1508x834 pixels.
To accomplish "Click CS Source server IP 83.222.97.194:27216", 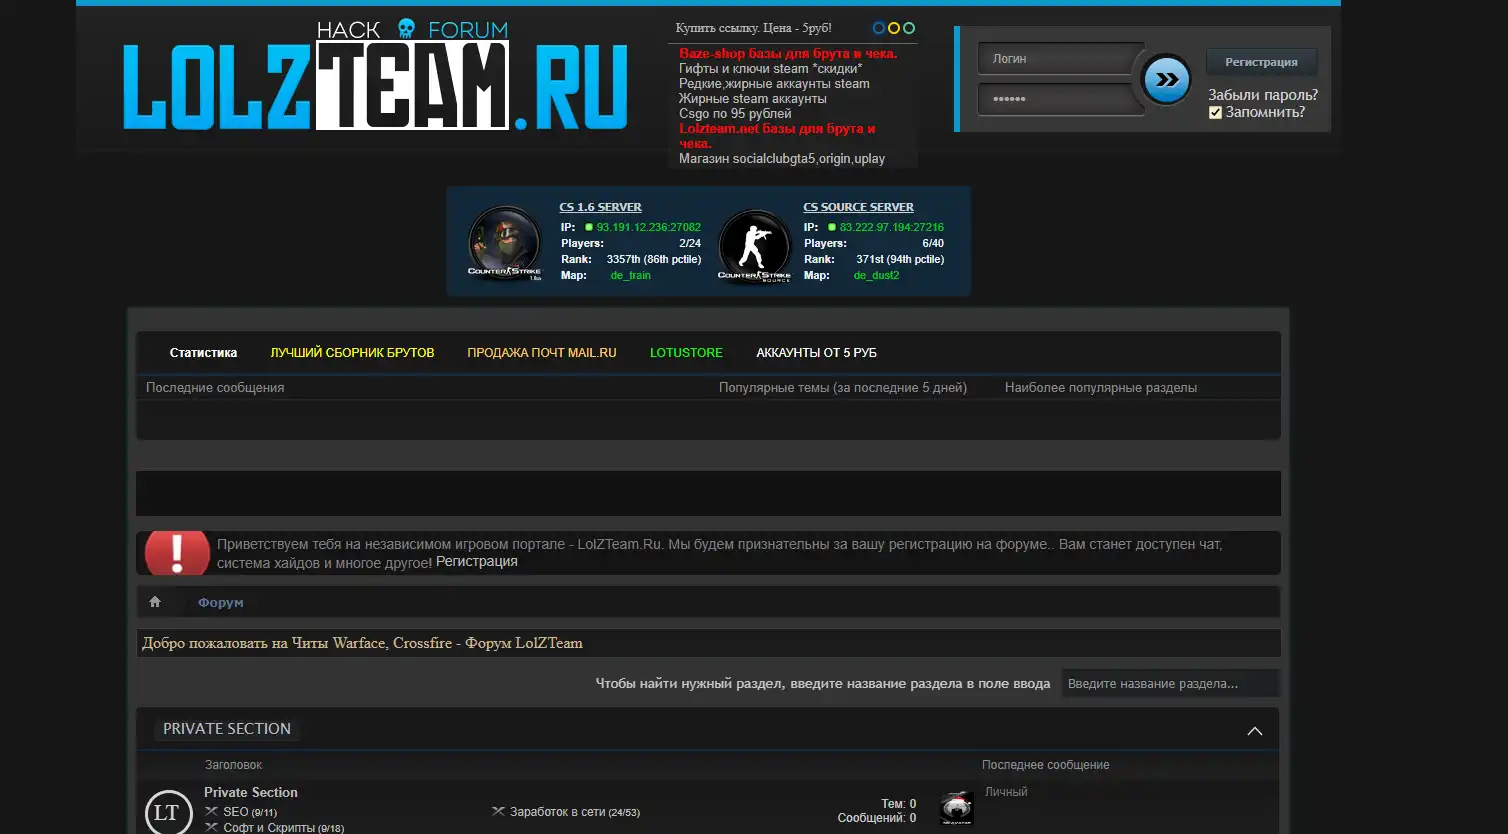I will coord(892,227).
